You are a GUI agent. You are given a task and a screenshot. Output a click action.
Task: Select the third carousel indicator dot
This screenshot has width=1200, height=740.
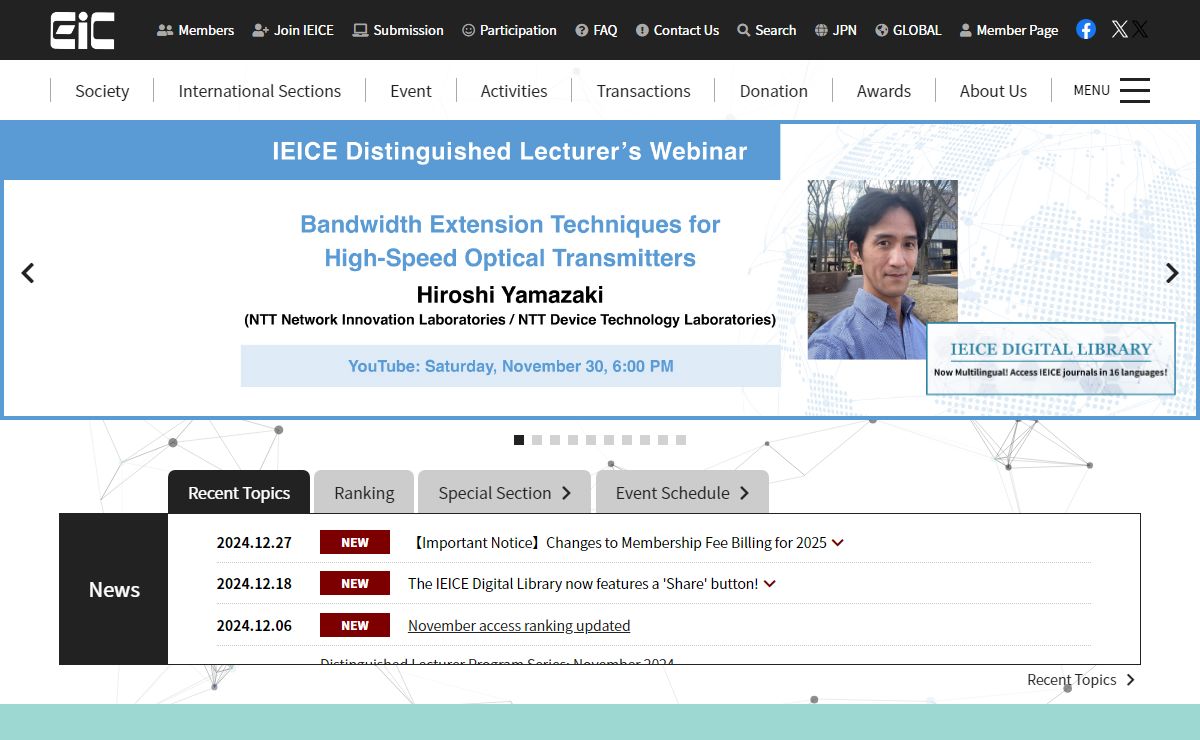click(555, 440)
